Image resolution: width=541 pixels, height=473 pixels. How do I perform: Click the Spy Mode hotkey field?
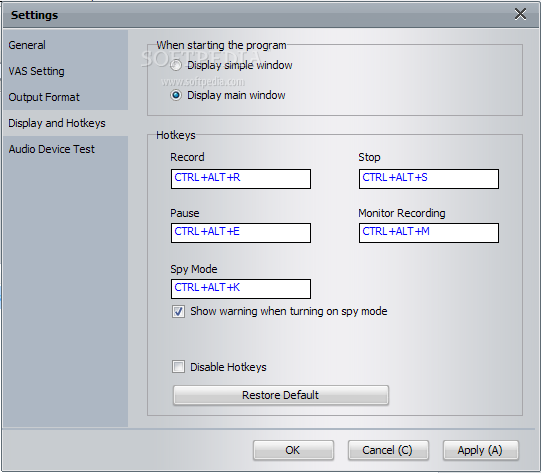[241, 289]
